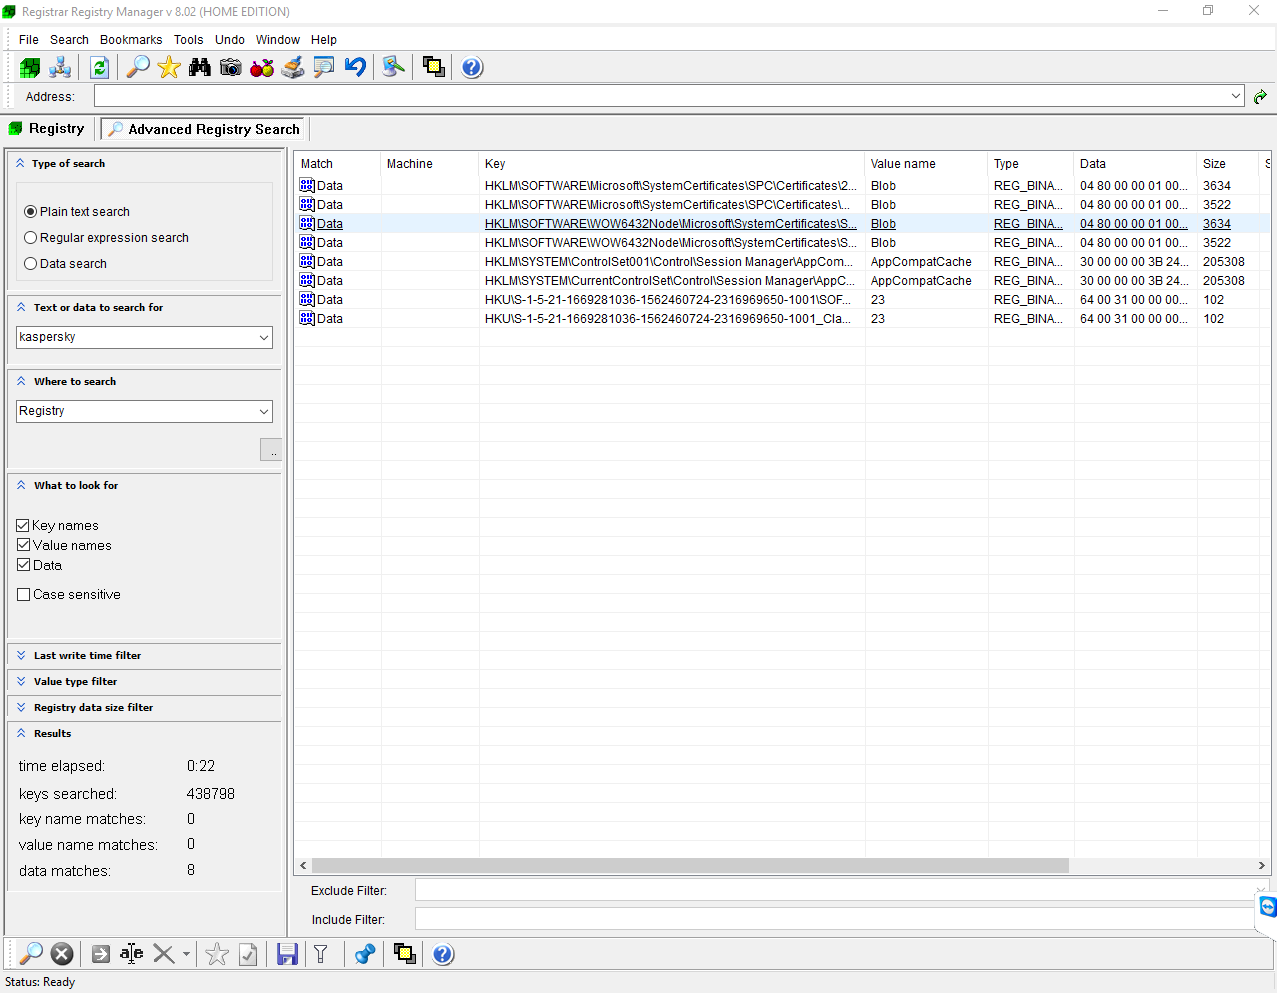
Task: Expand the Registry data size filter section
Action: pyautogui.click(x=21, y=707)
